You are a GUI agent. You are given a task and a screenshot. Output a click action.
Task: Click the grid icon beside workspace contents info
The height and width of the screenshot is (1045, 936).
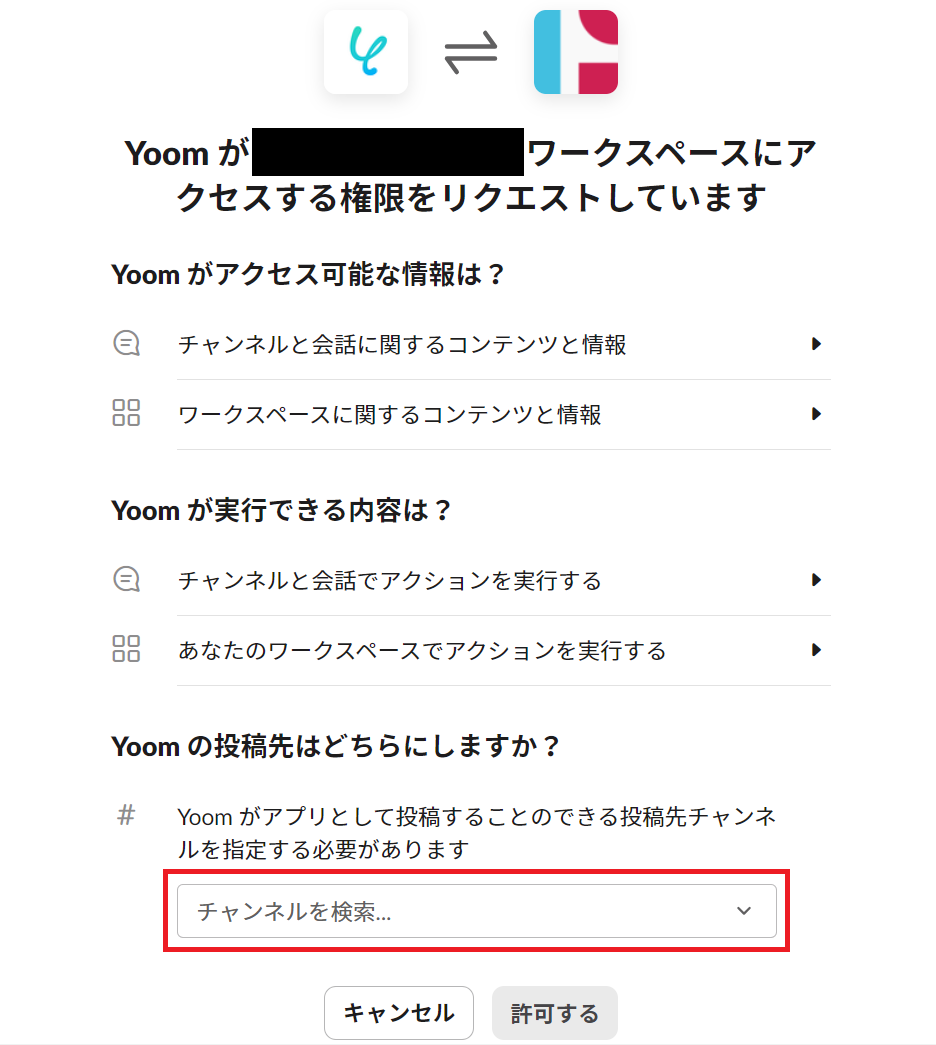click(127, 413)
